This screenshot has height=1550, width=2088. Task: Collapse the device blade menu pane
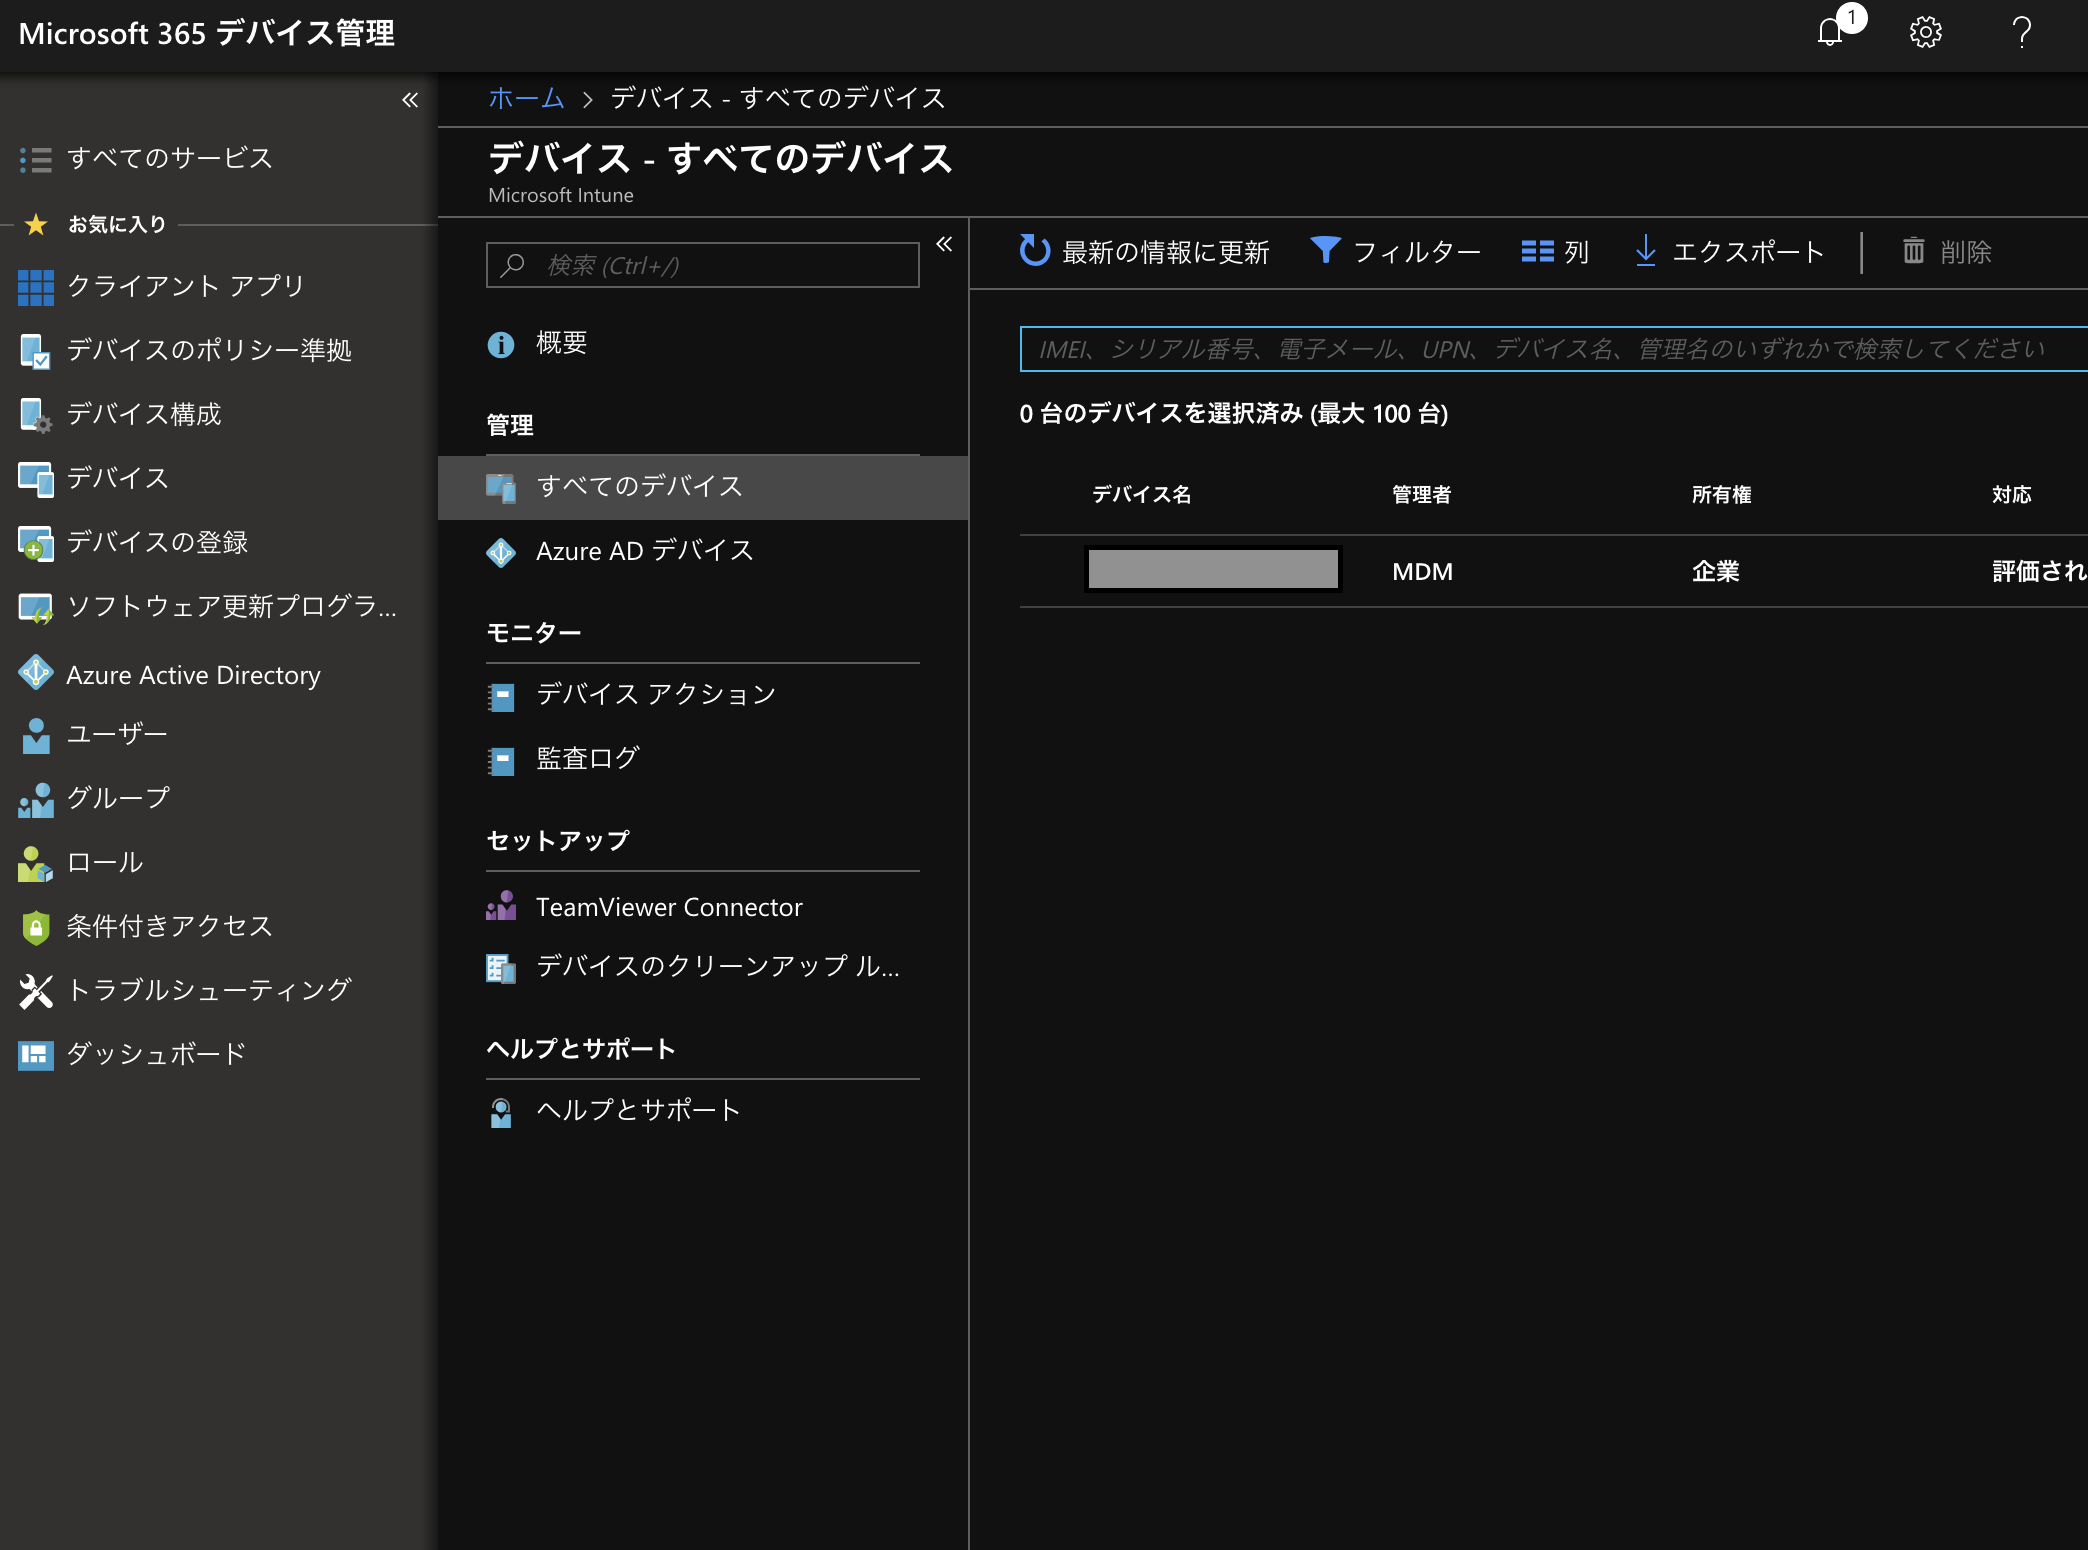pos(944,244)
